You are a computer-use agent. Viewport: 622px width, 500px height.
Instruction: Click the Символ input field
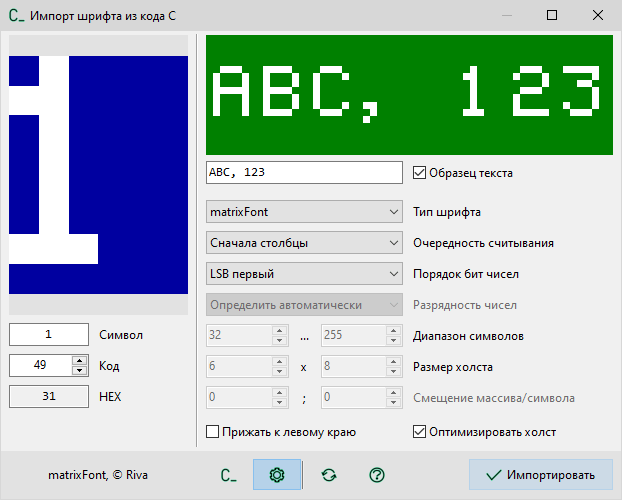pos(49,335)
